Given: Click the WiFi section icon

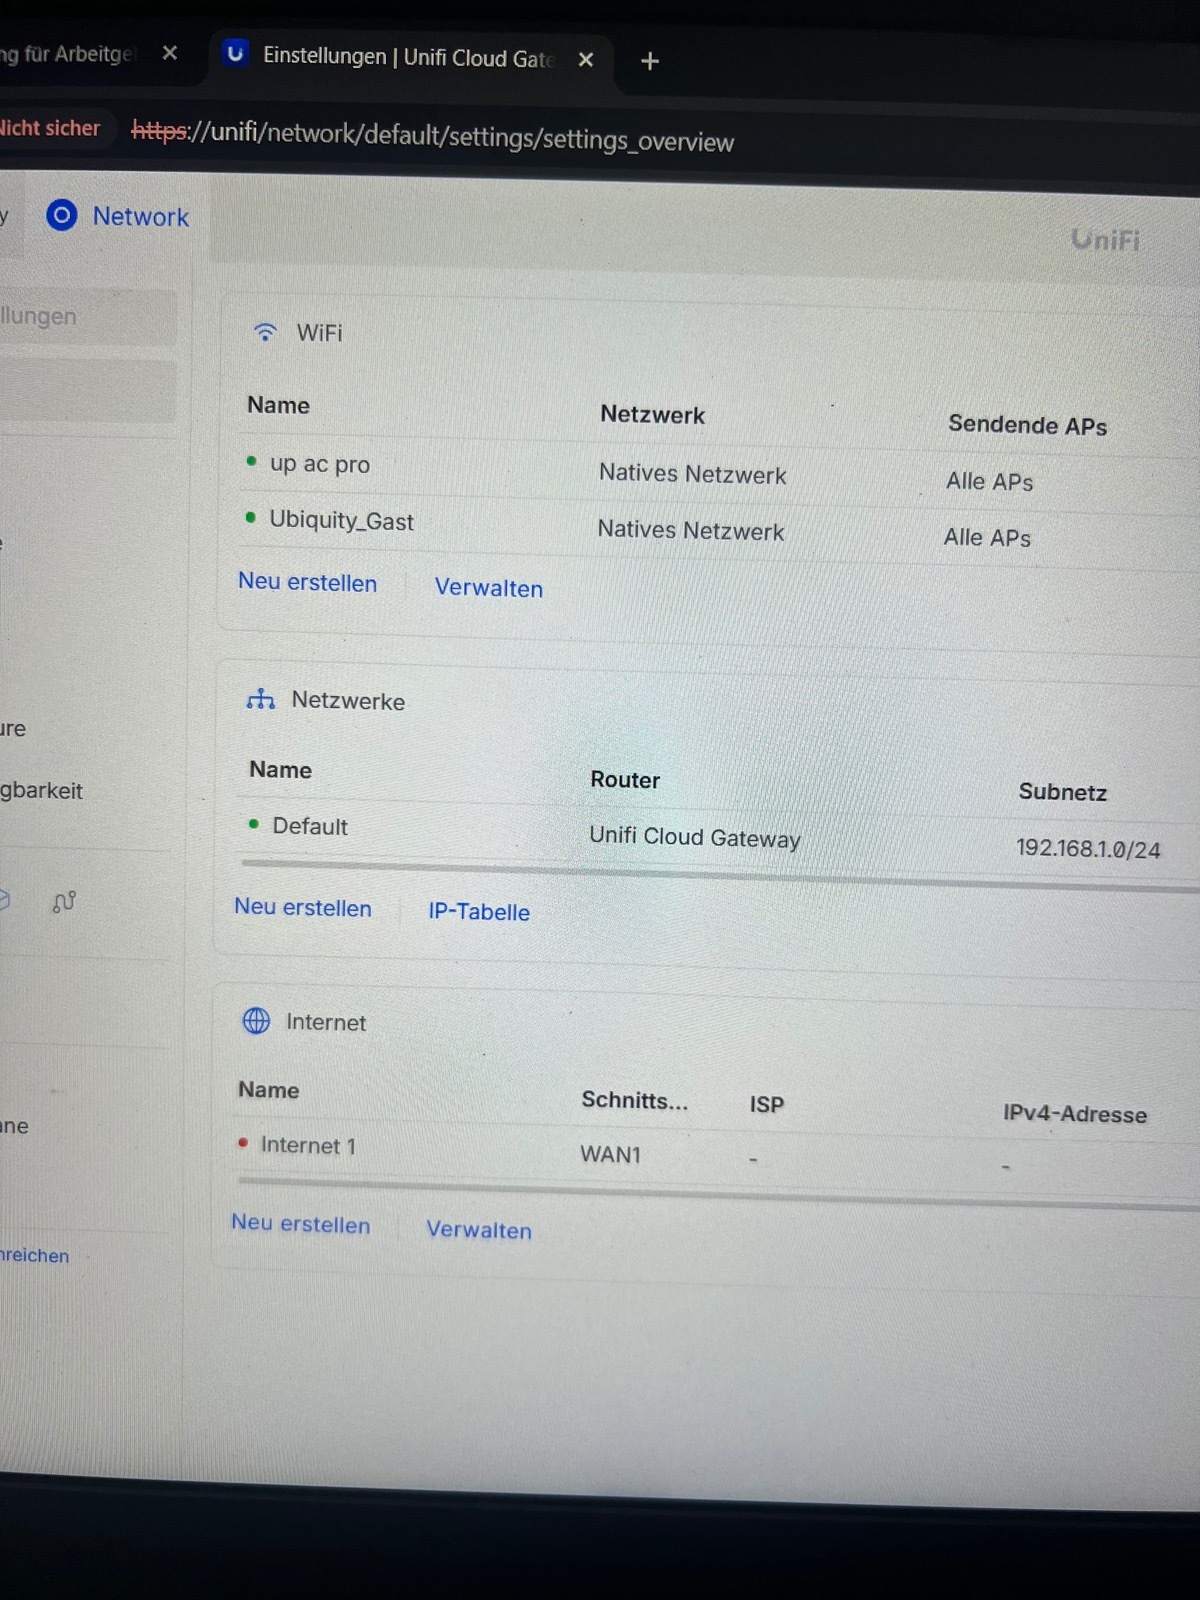Looking at the screenshot, I should pyautogui.click(x=265, y=332).
